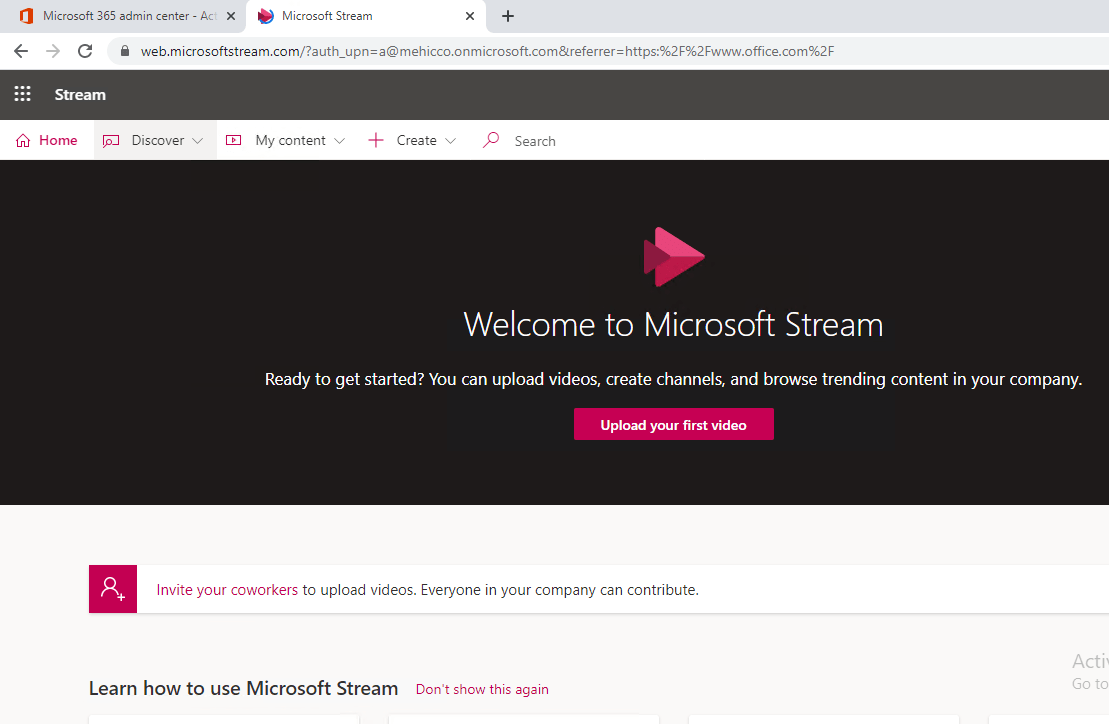This screenshot has height=724, width=1109.
Task: Open the app launcher waffle icon
Action: pyautogui.click(x=22, y=94)
